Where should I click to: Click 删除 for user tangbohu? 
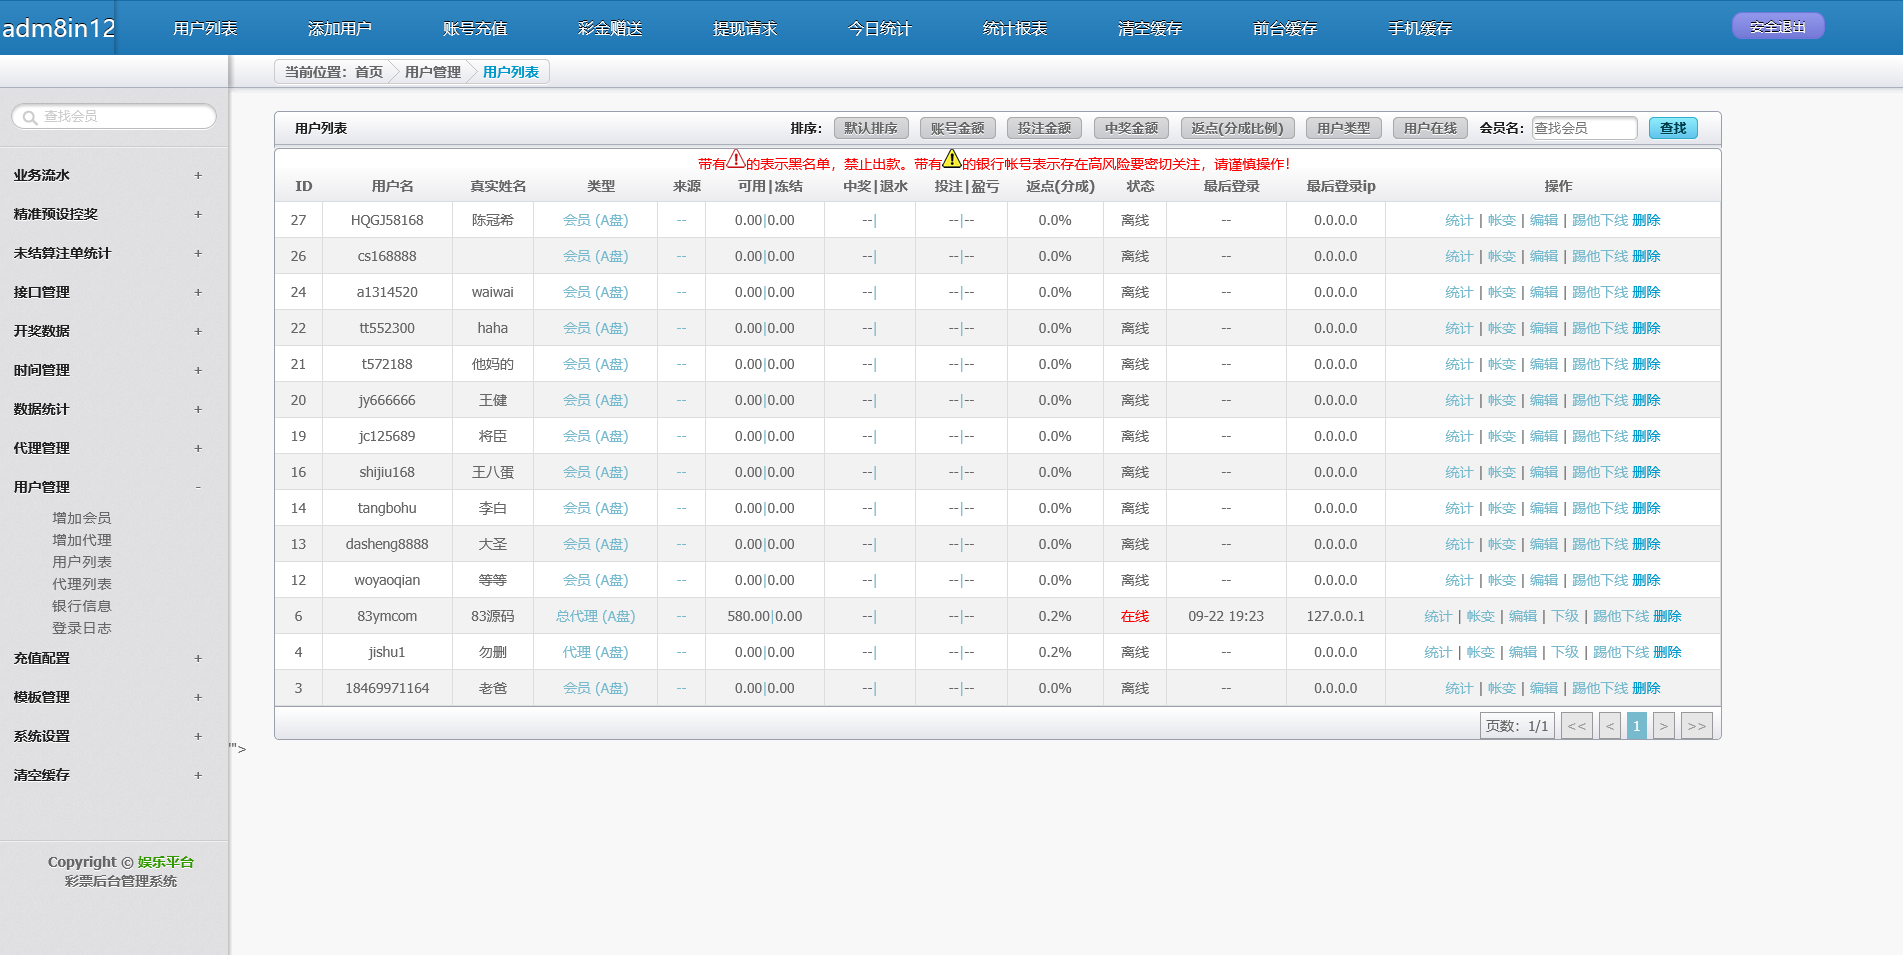(1646, 508)
